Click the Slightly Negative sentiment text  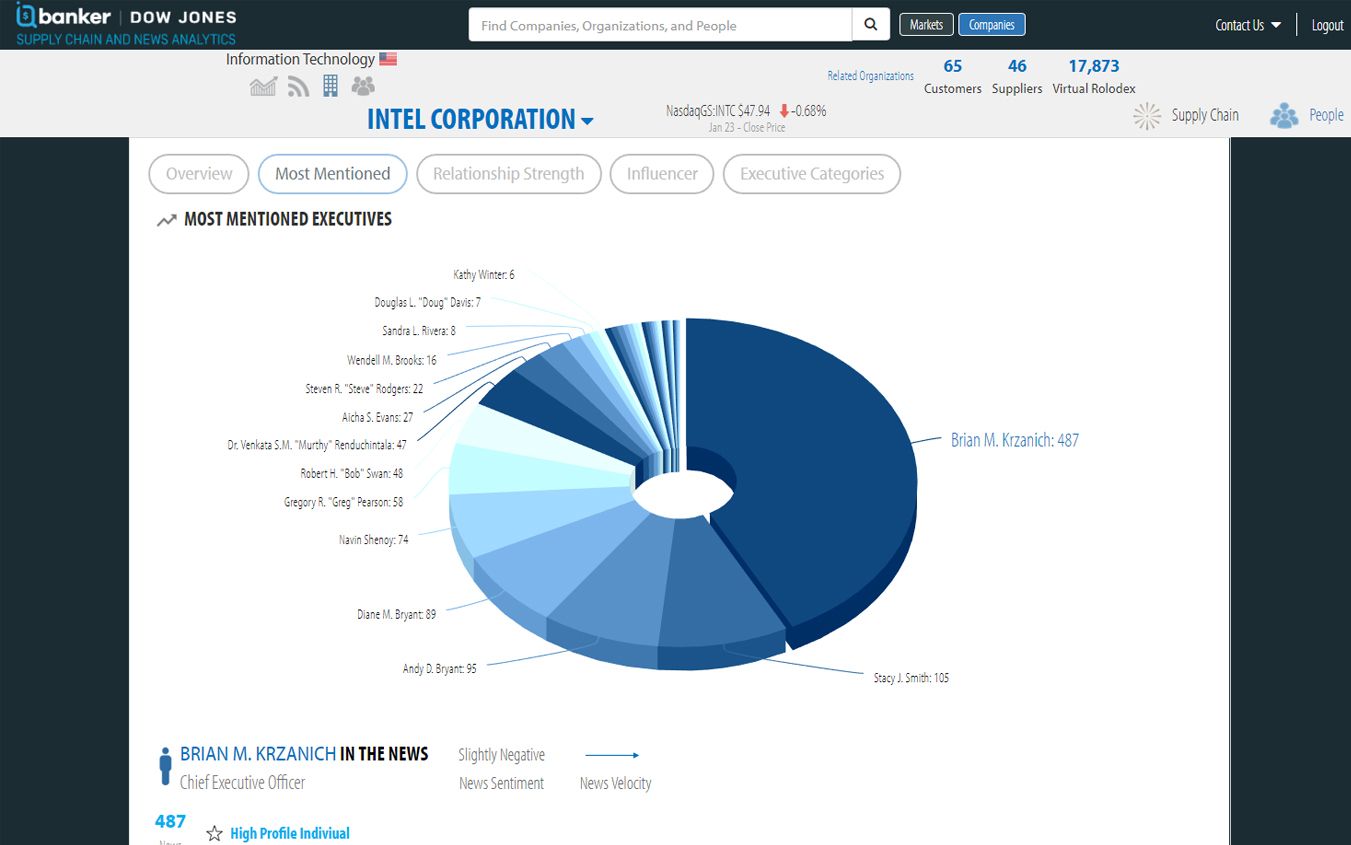pos(502,755)
